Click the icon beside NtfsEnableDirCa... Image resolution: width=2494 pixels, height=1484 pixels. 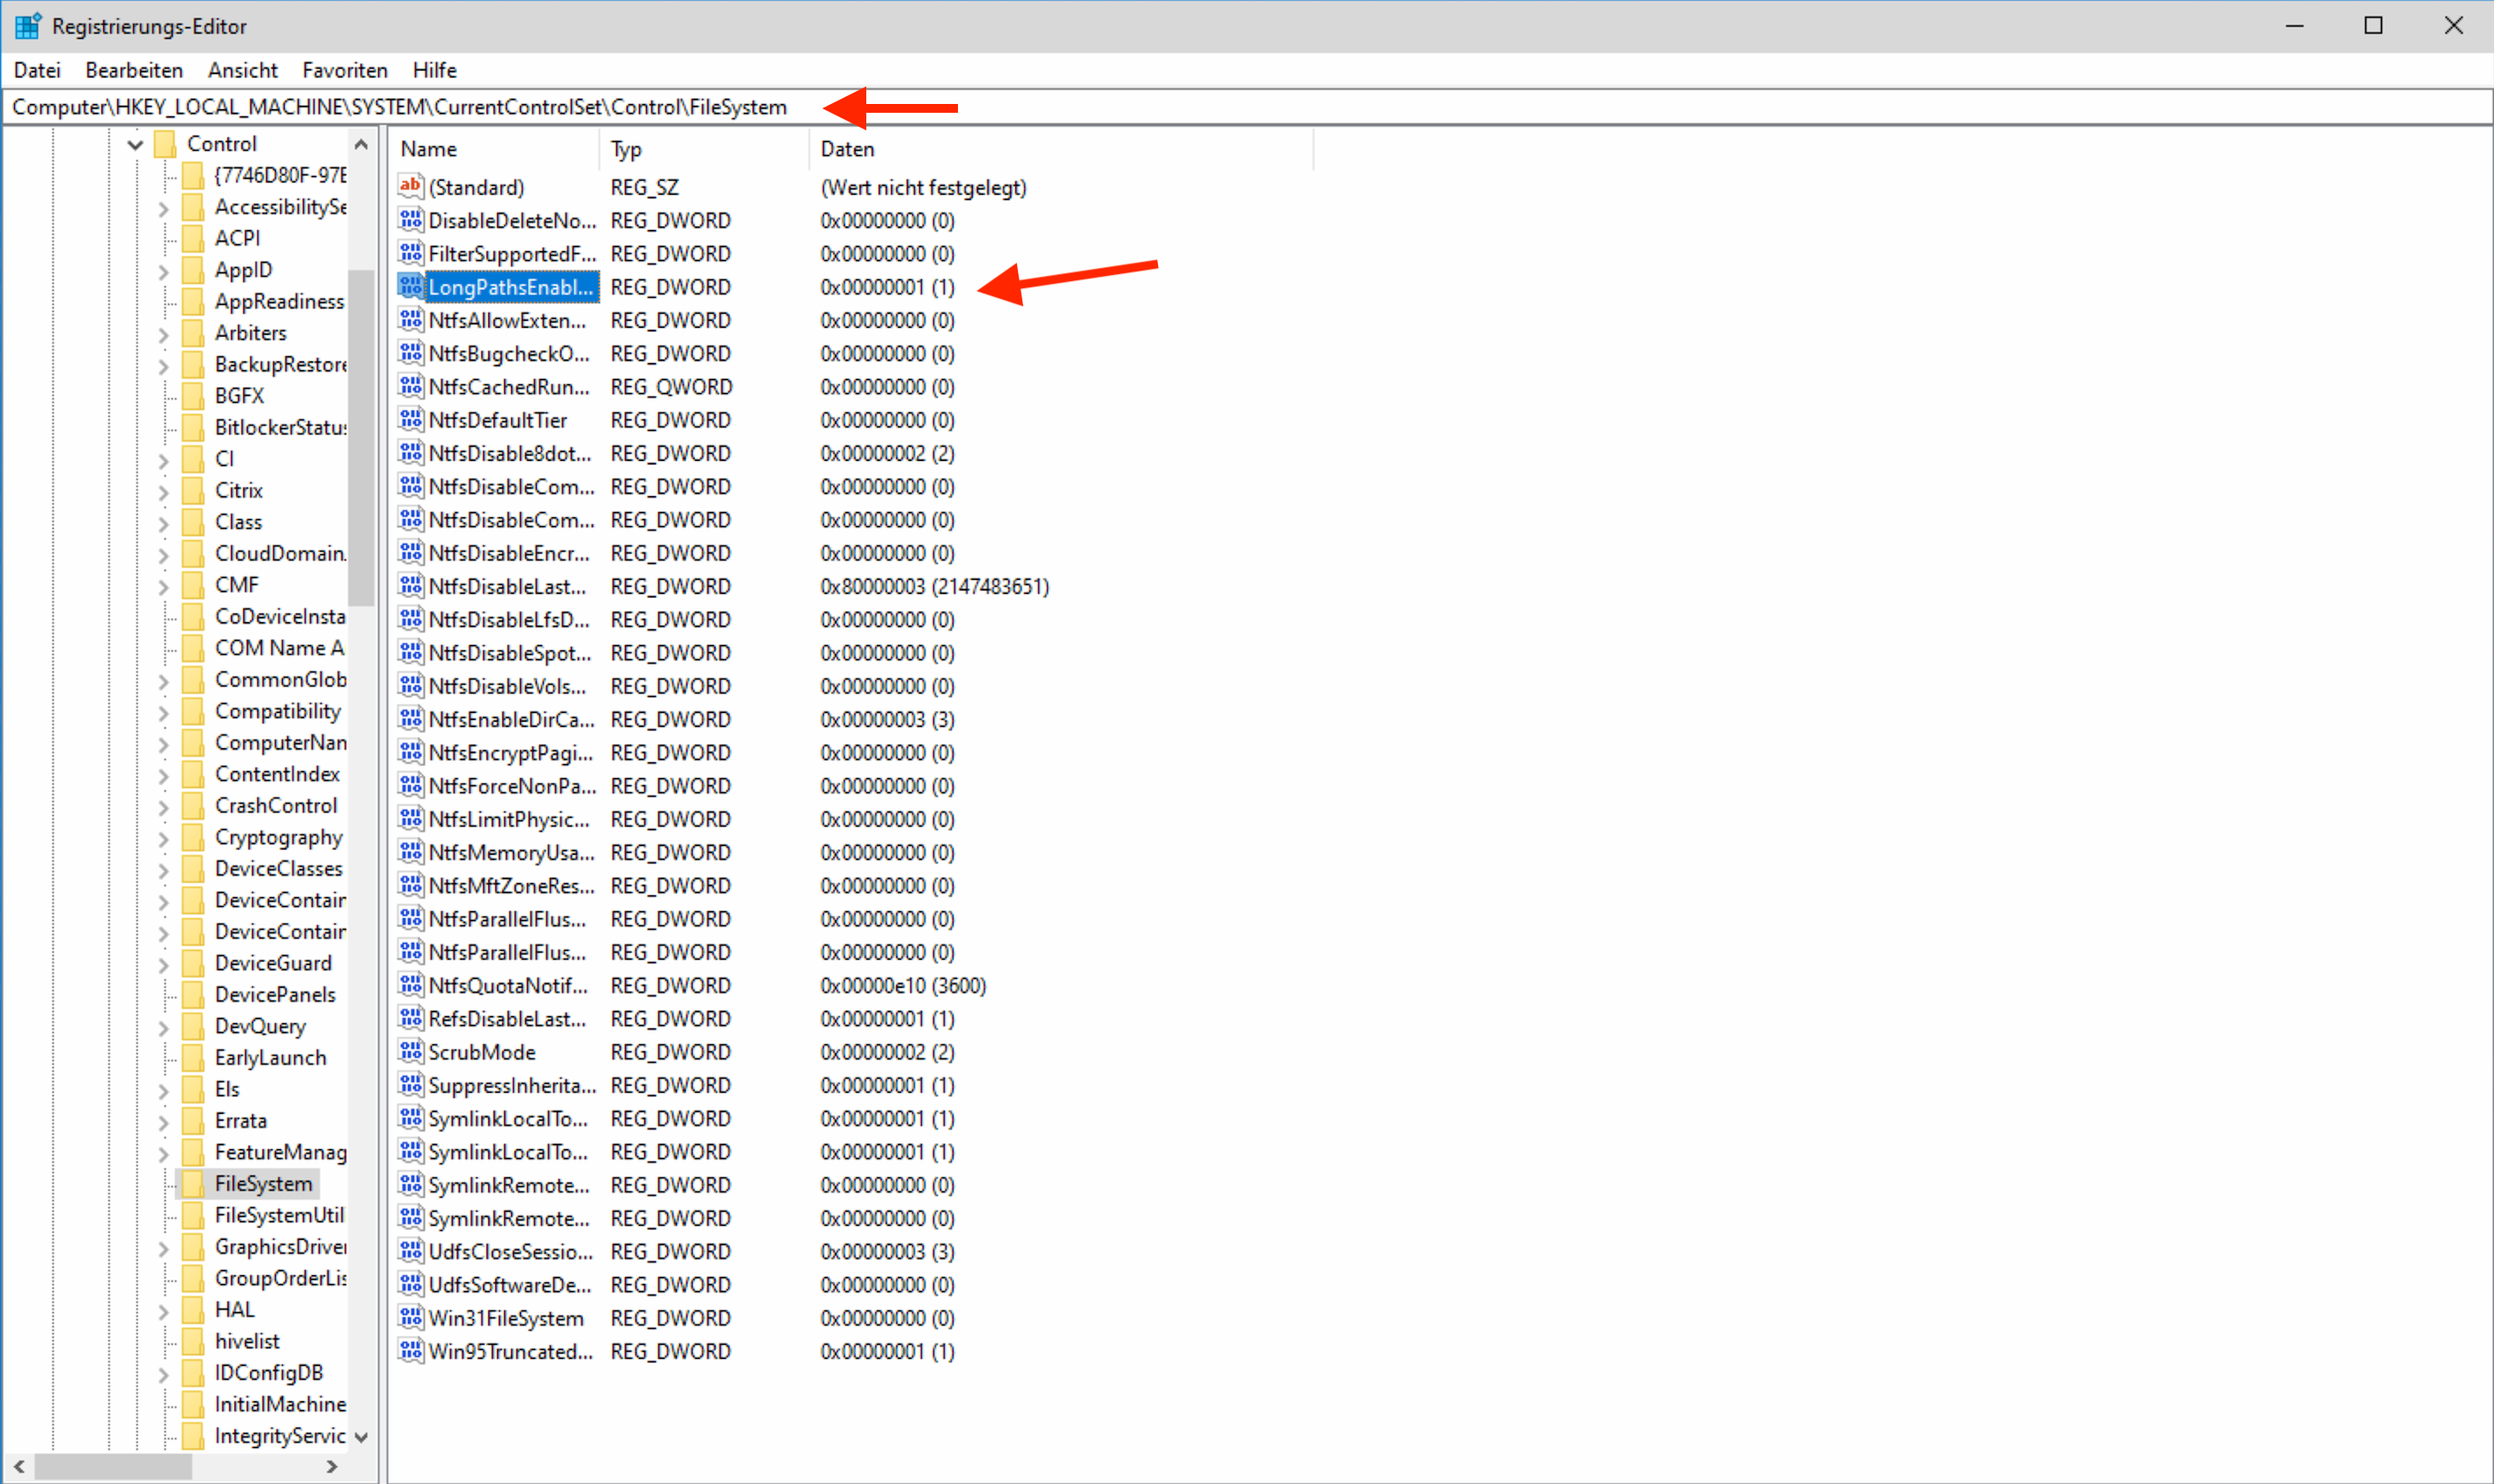[x=410, y=719]
